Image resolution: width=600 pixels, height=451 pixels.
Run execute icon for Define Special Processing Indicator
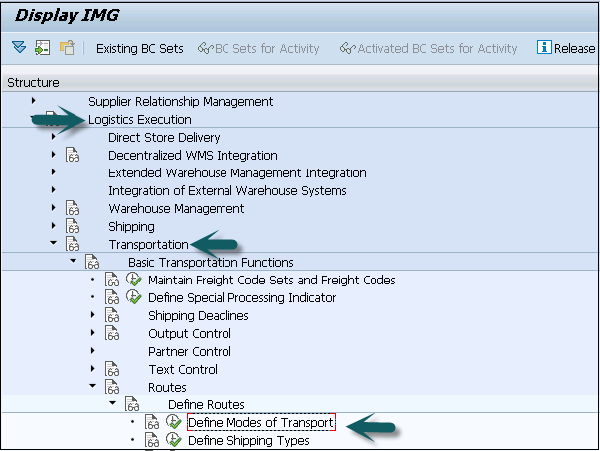[134, 298]
